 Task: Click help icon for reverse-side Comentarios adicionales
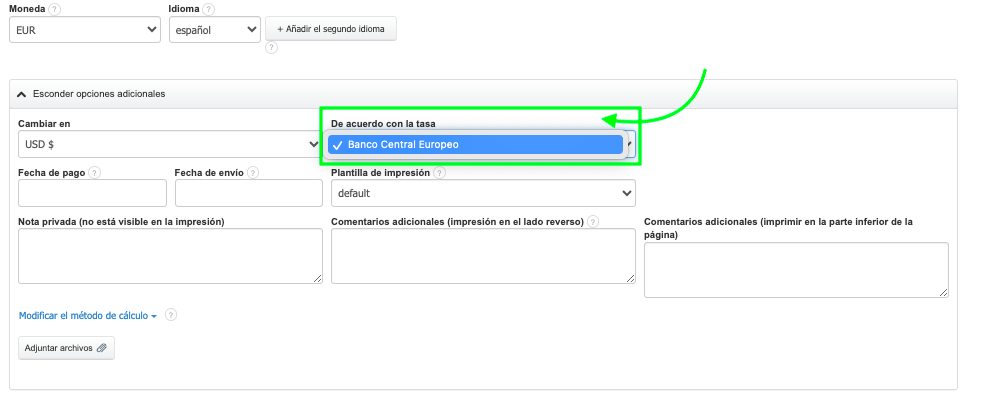click(593, 221)
